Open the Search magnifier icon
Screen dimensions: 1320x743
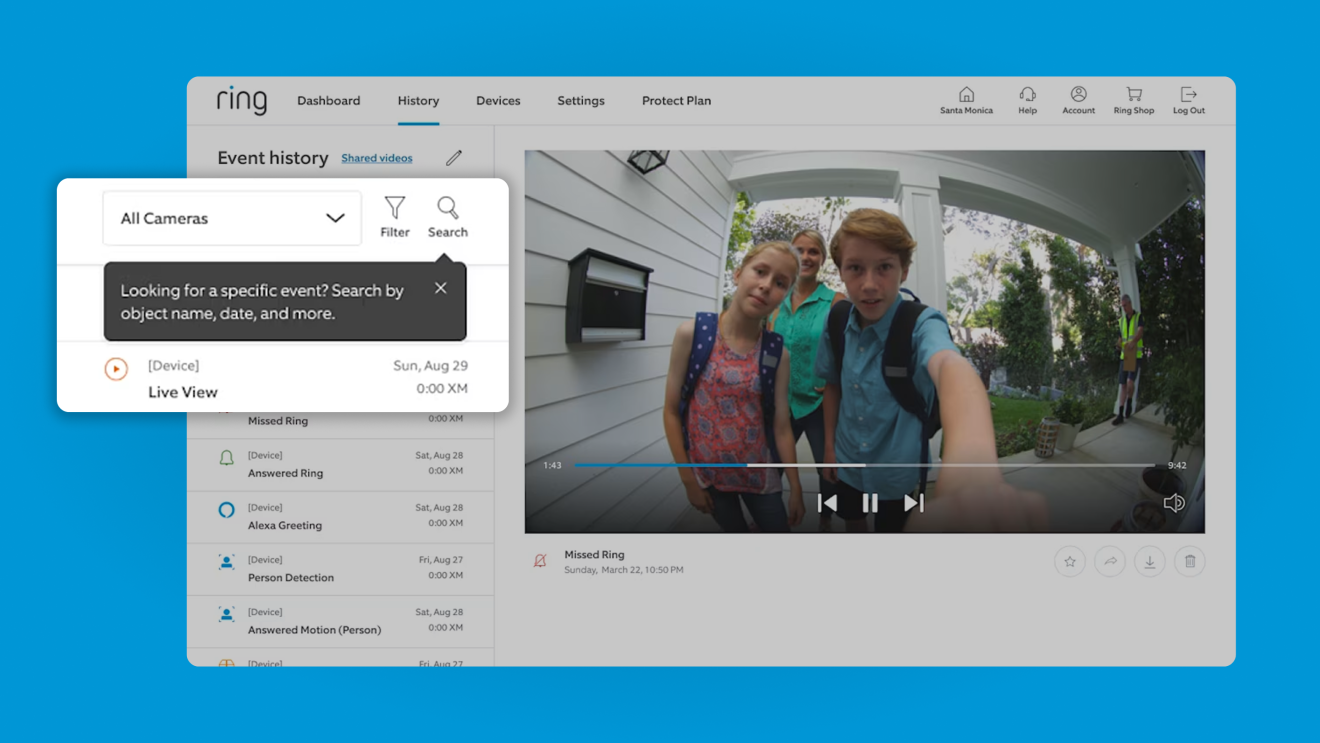448,208
